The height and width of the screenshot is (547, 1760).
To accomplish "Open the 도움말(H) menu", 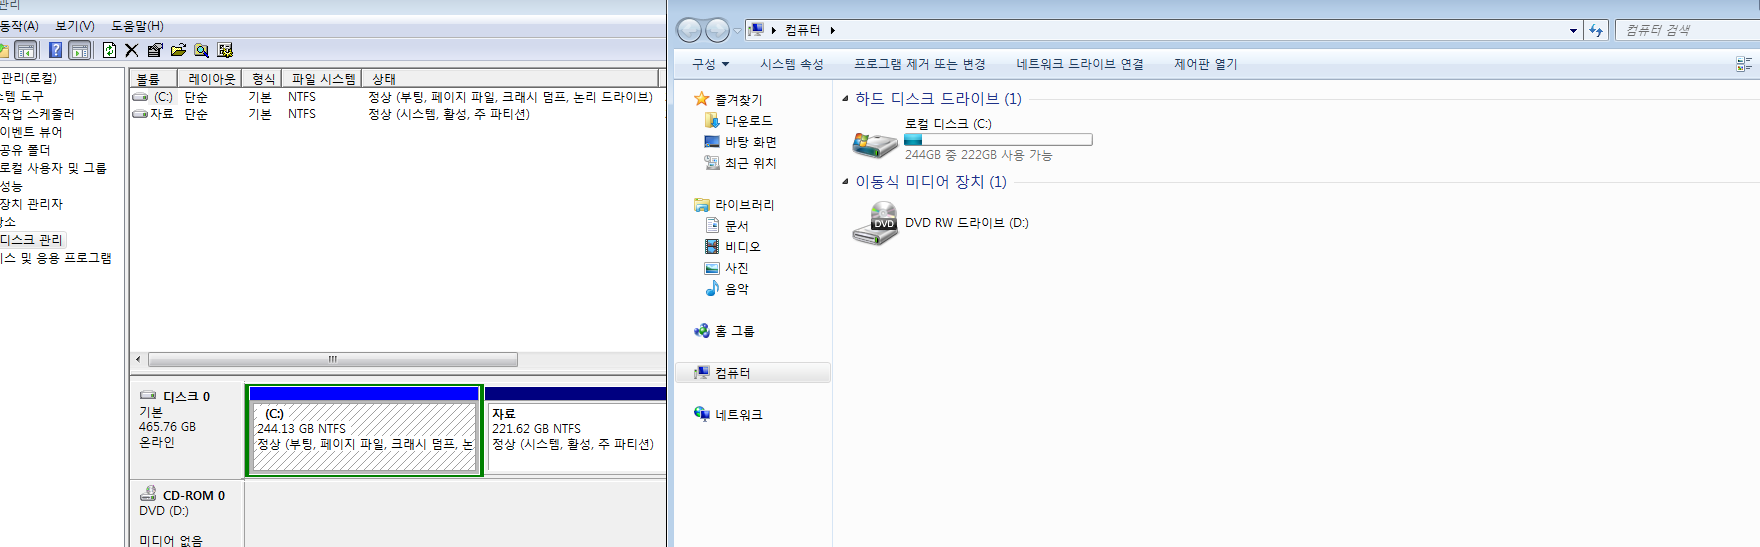I will [x=137, y=26].
